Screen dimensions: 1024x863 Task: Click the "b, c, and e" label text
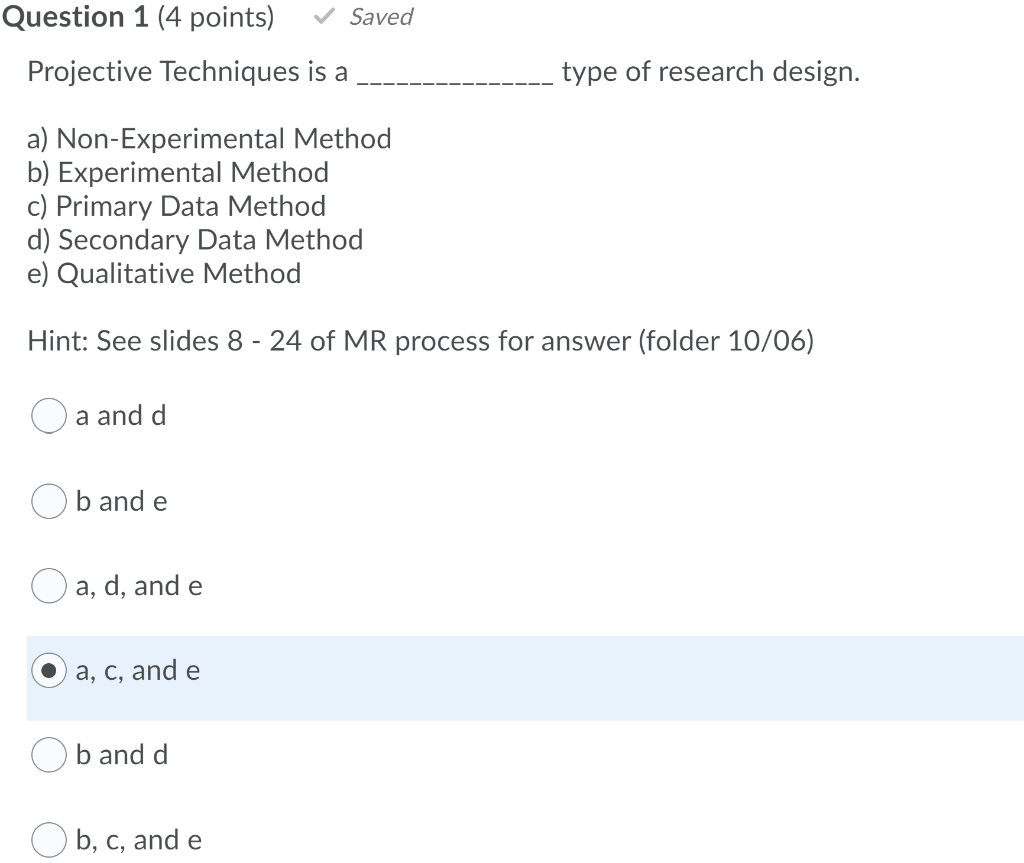pos(138,840)
